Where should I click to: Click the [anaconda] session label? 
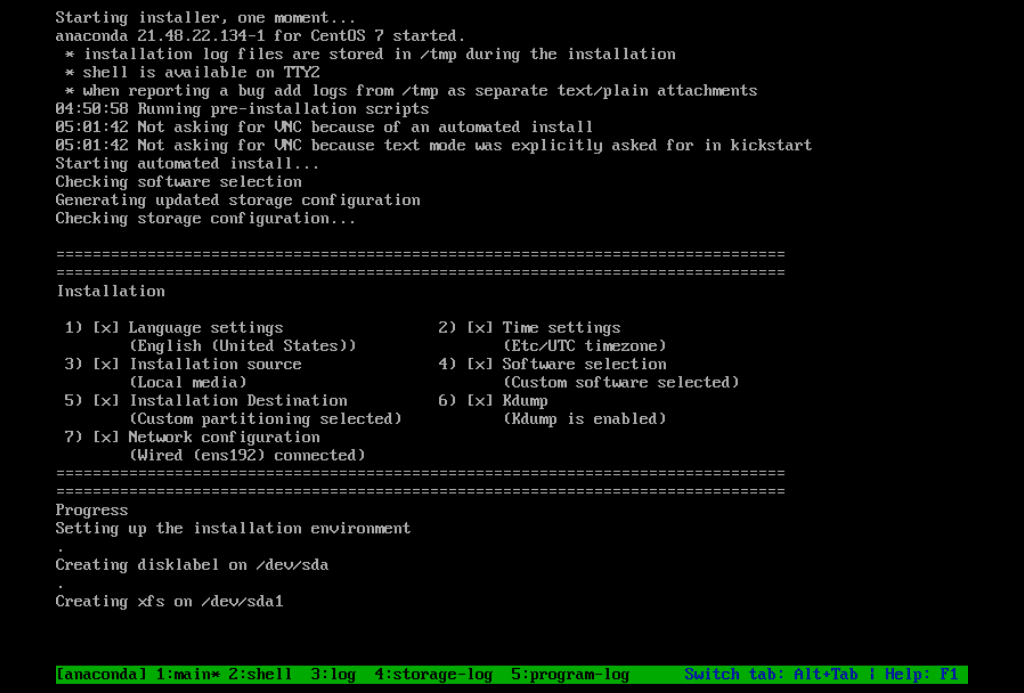[102, 674]
